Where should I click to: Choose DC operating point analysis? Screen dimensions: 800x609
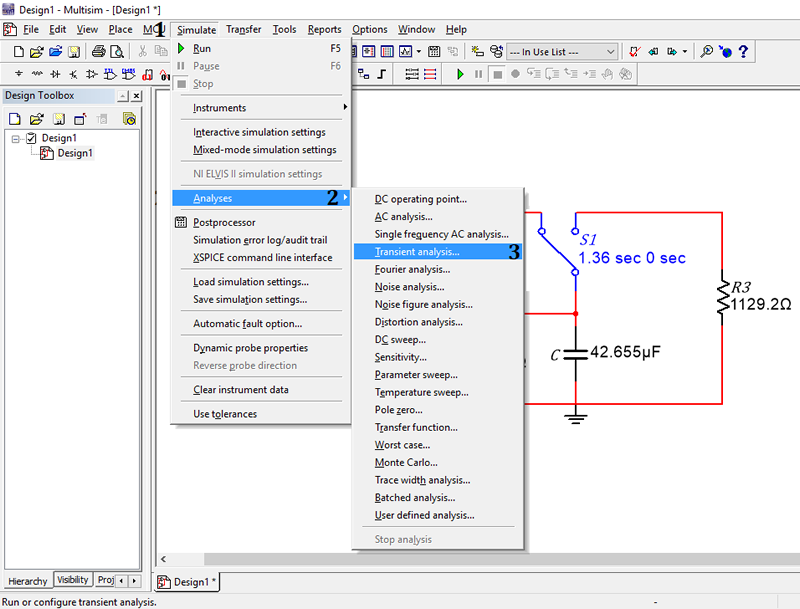coord(438,199)
